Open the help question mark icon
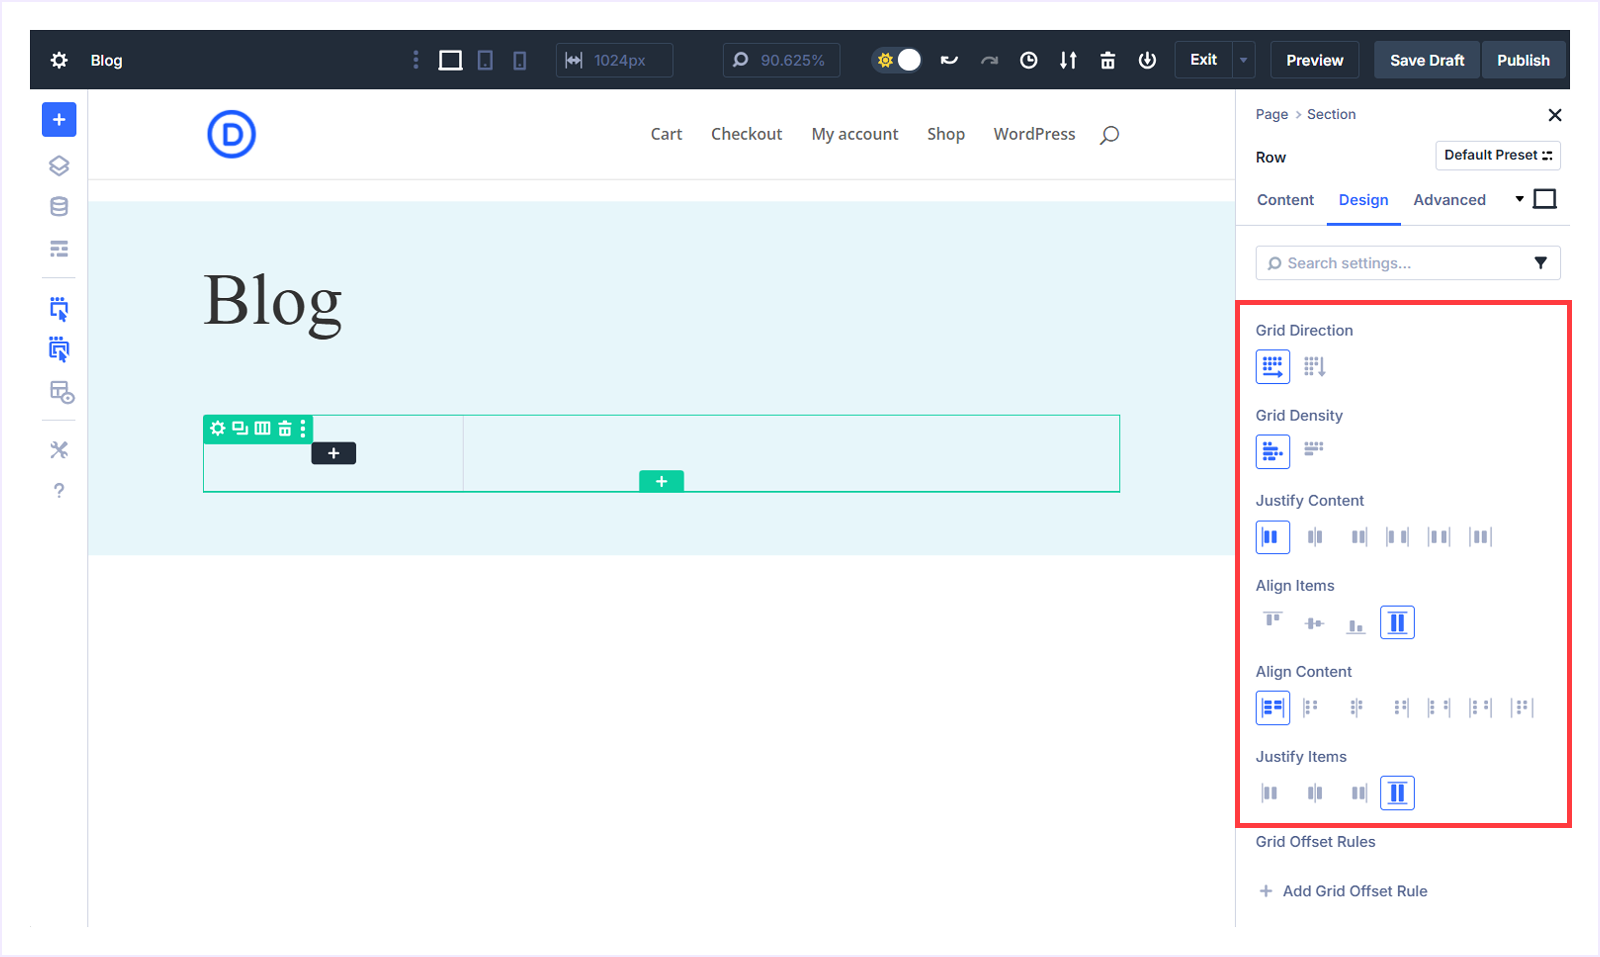 click(x=59, y=491)
